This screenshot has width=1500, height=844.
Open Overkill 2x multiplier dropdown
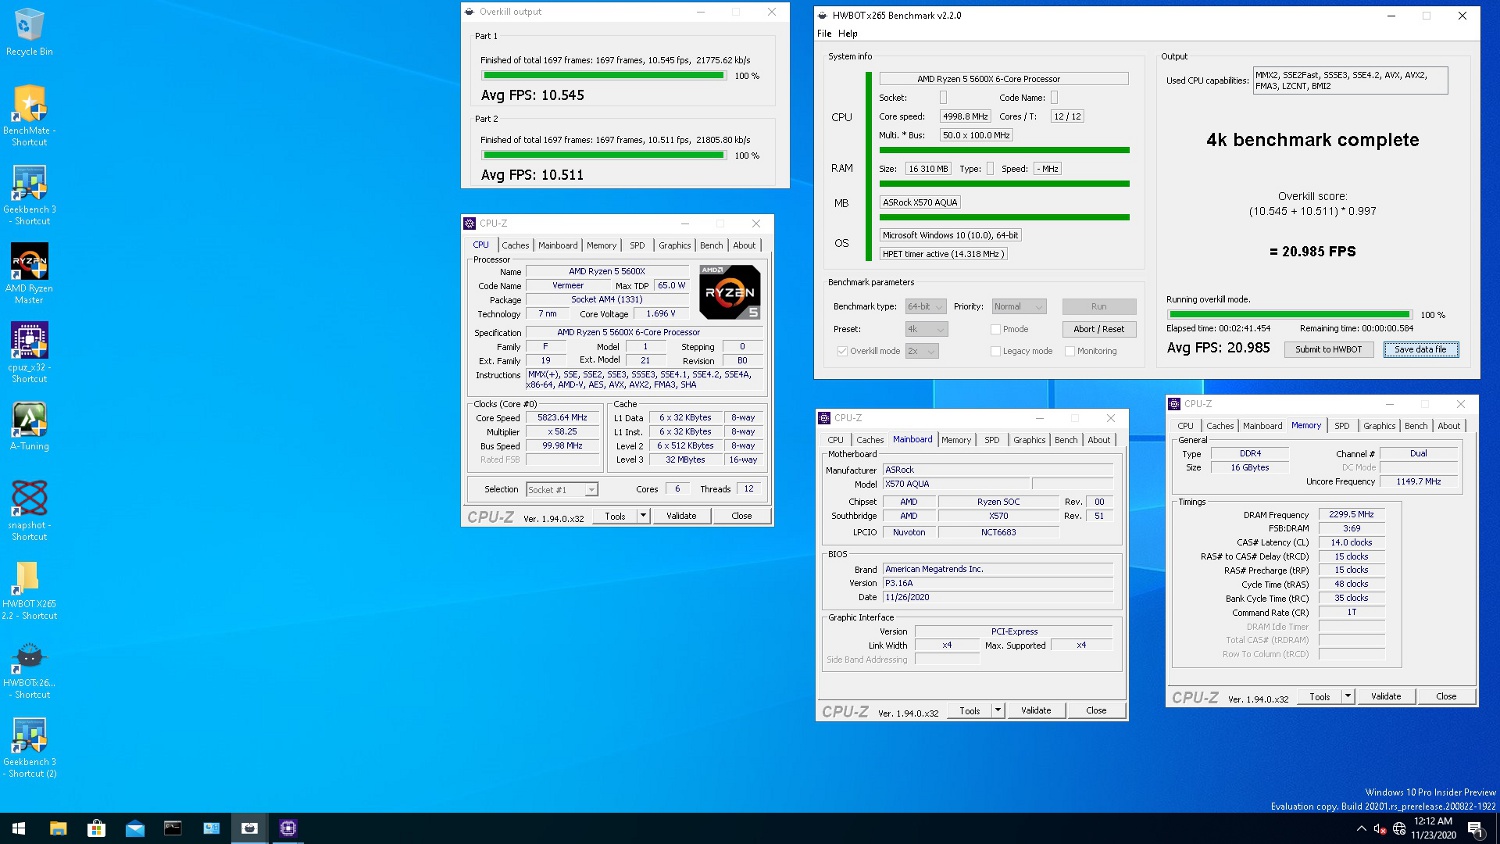(x=921, y=351)
